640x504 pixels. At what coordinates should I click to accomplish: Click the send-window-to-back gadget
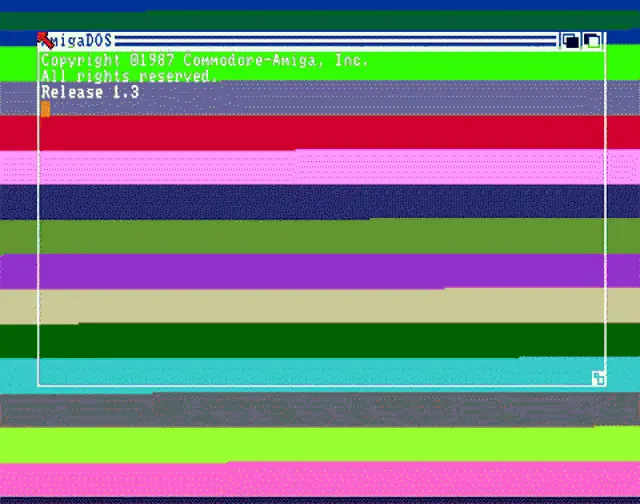[x=570, y=41]
